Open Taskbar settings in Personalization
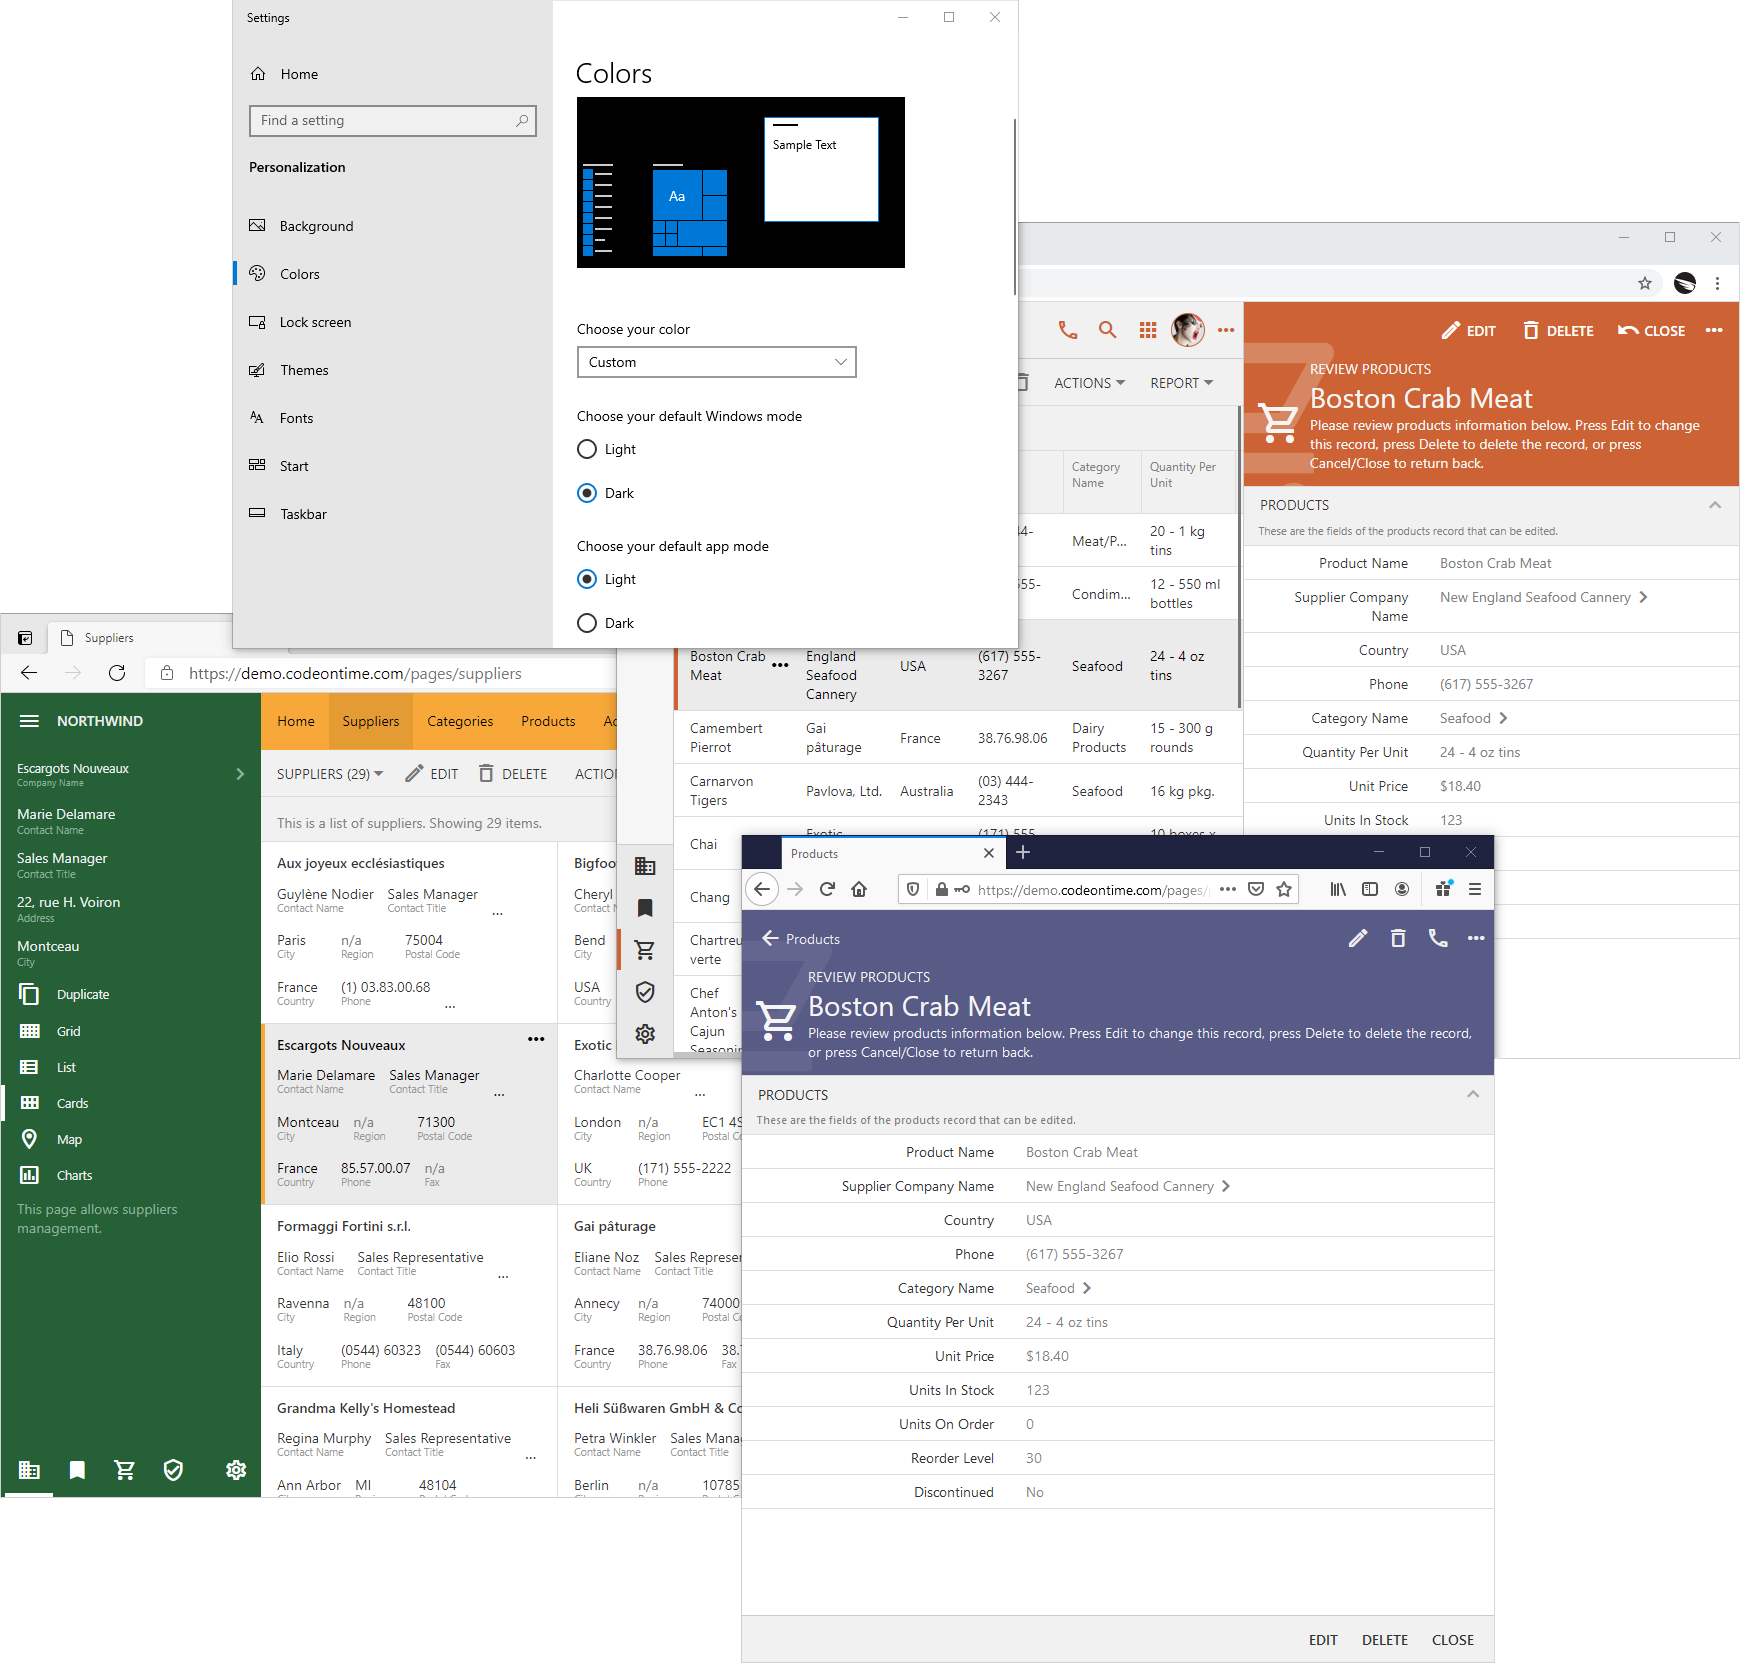The image size is (1740, 1663). pos(303,514)
